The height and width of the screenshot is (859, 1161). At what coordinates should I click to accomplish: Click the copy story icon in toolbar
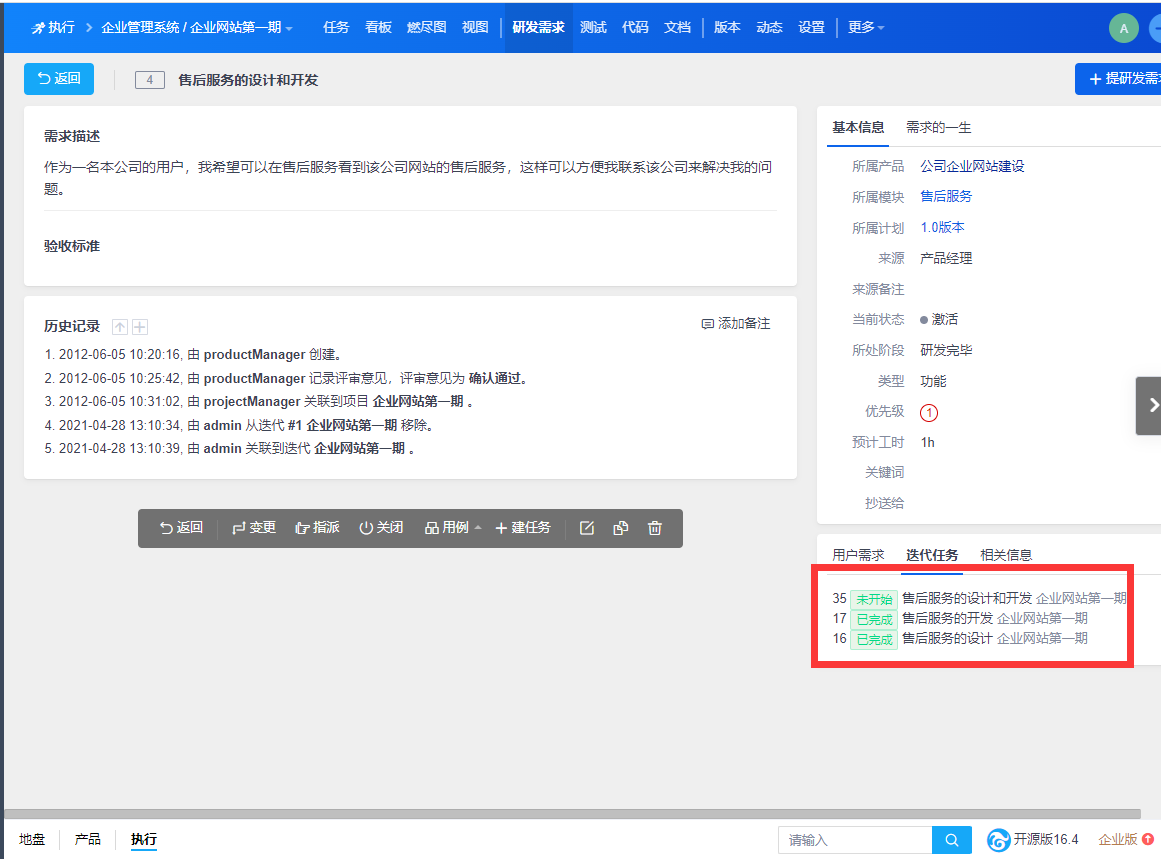[x=620, y=528]
